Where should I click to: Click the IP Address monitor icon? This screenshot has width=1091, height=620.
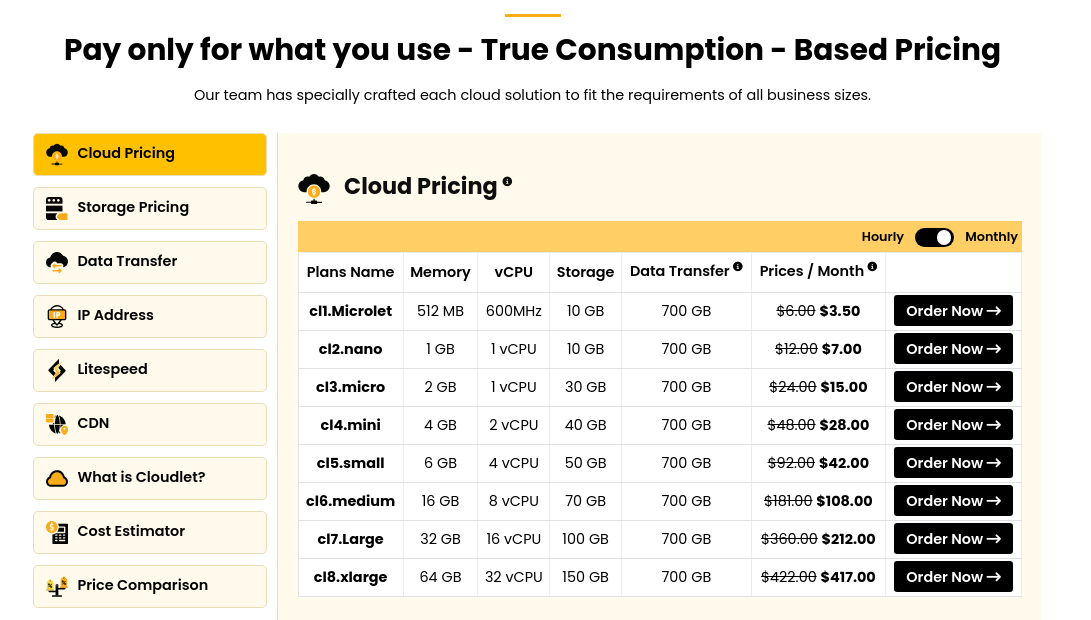click(57, 315)
